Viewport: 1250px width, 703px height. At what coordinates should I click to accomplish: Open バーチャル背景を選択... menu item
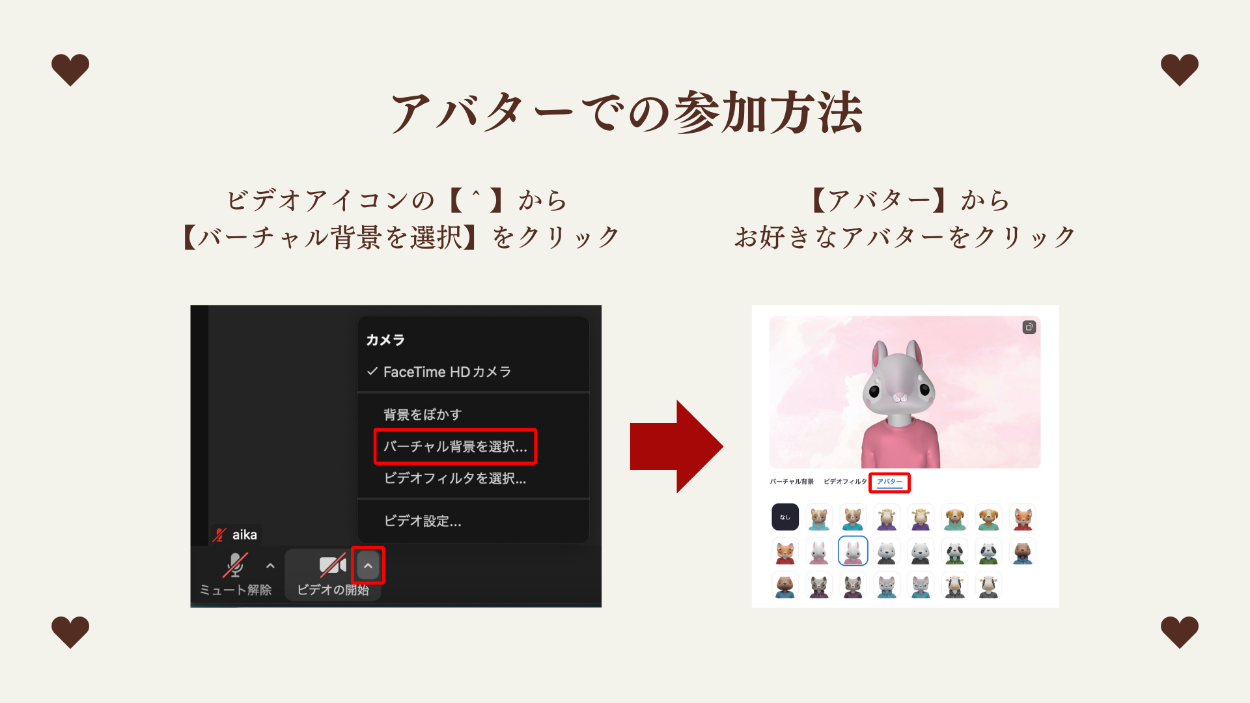[x=455, y=446]
